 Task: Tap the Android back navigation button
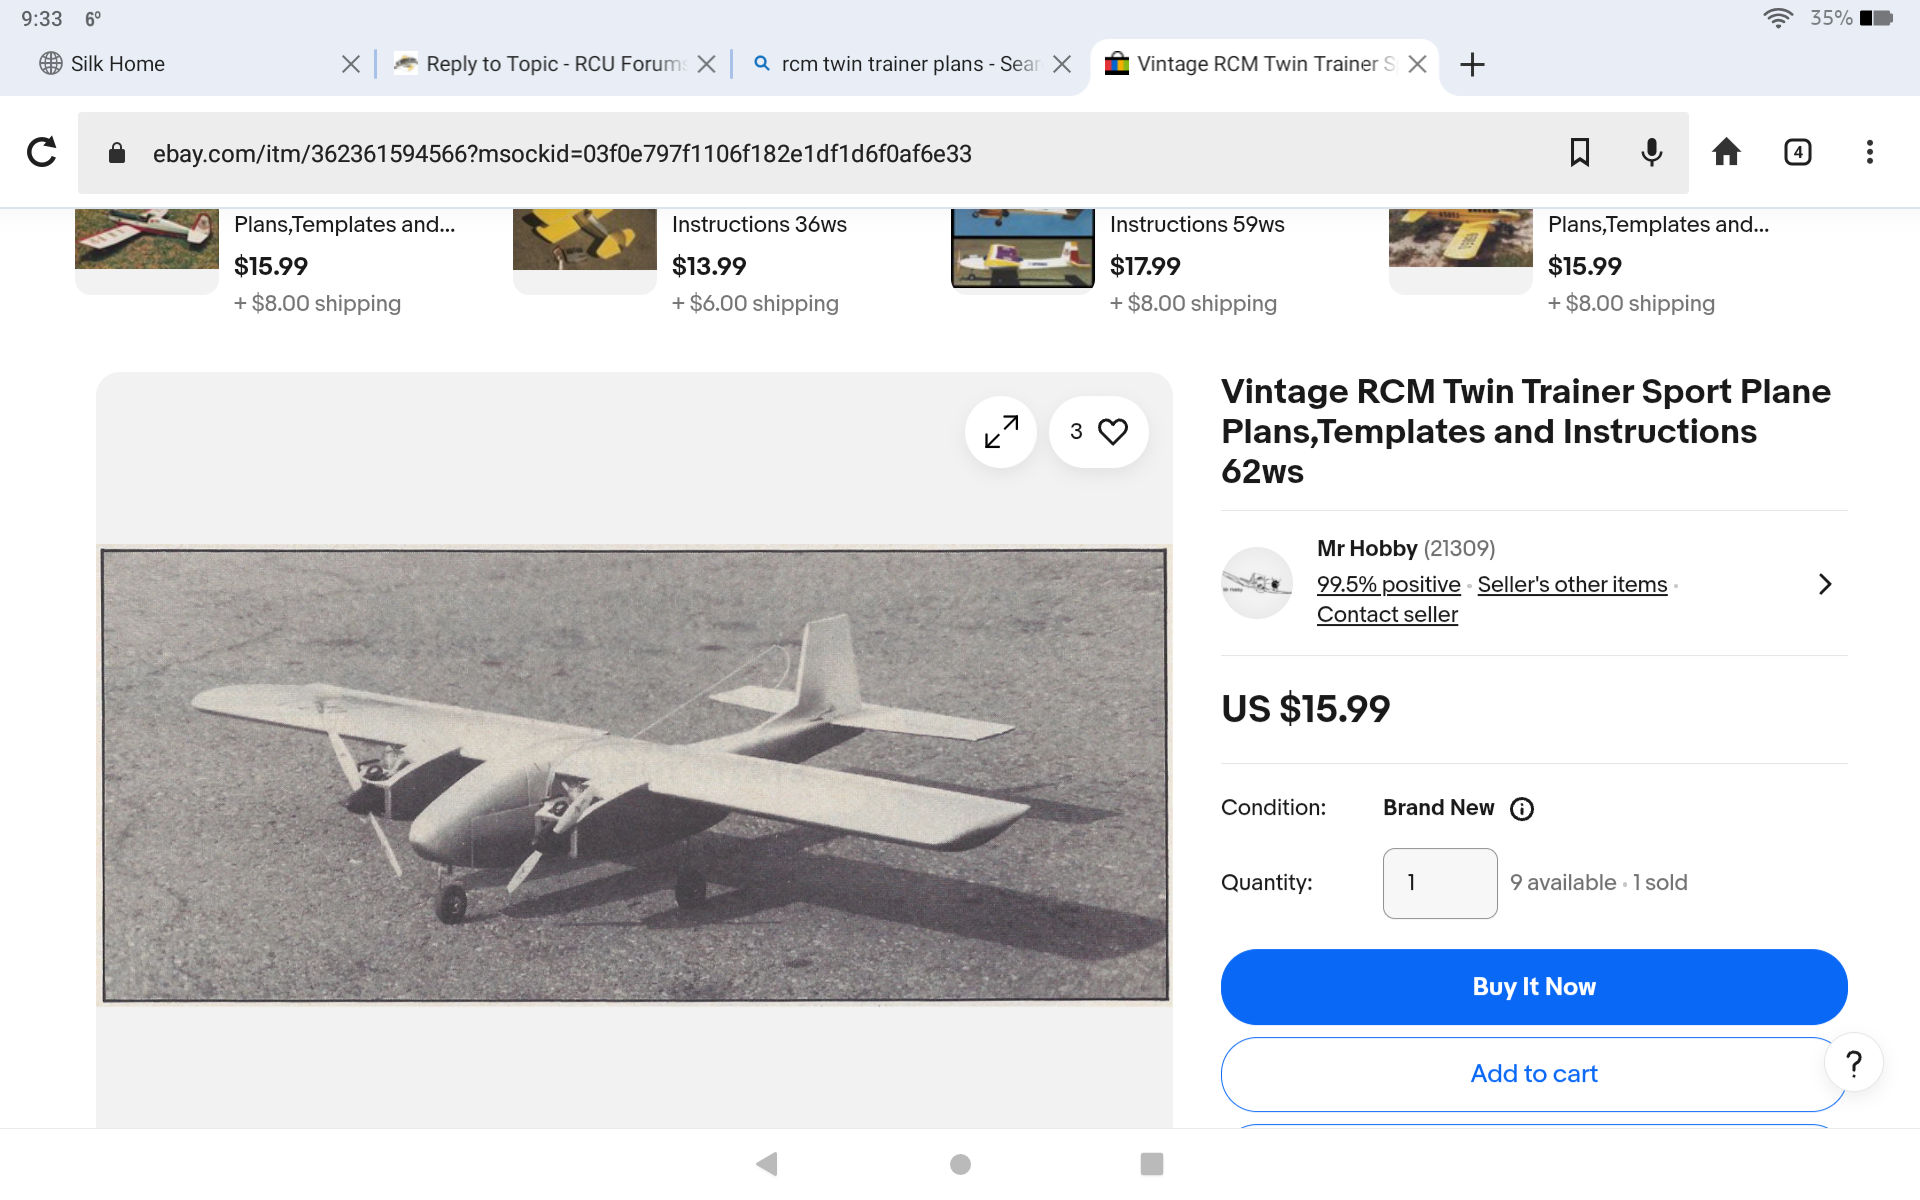tap(767, 1163)
